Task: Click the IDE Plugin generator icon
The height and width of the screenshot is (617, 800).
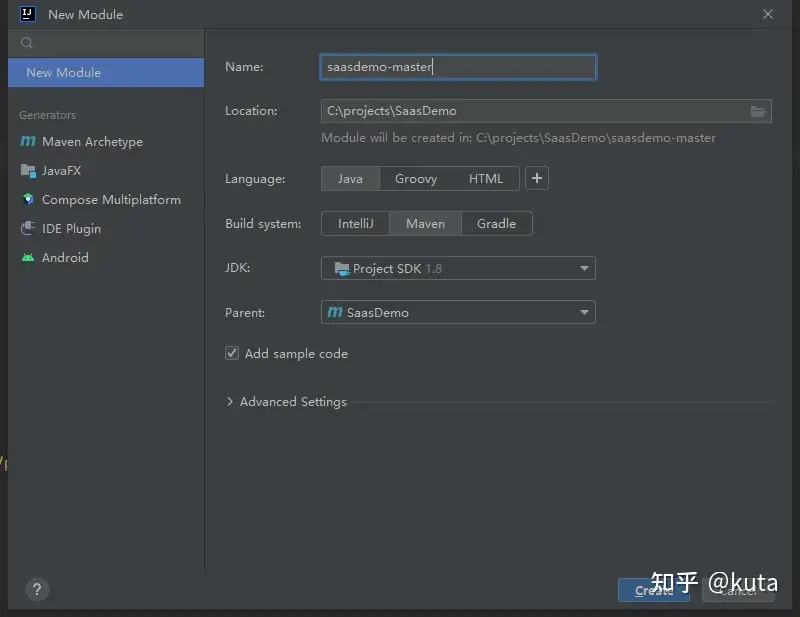Action: pyautogui.click(x=28, y=229)
